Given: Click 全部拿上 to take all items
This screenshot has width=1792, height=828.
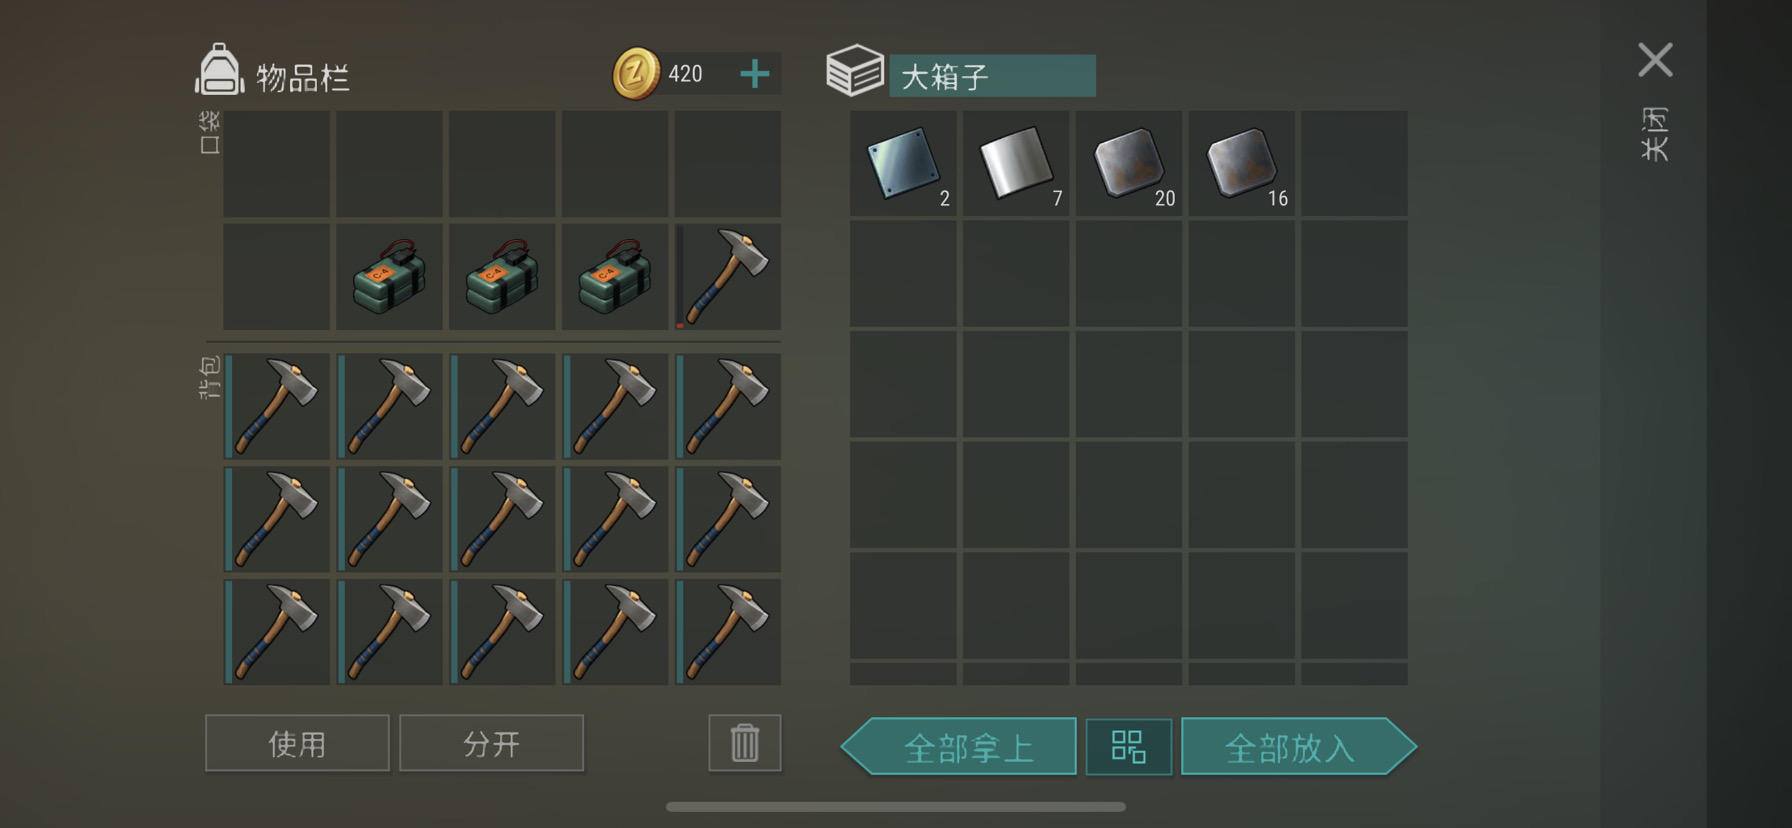Looking at the screenshot, I should click(x=959, y=747).
